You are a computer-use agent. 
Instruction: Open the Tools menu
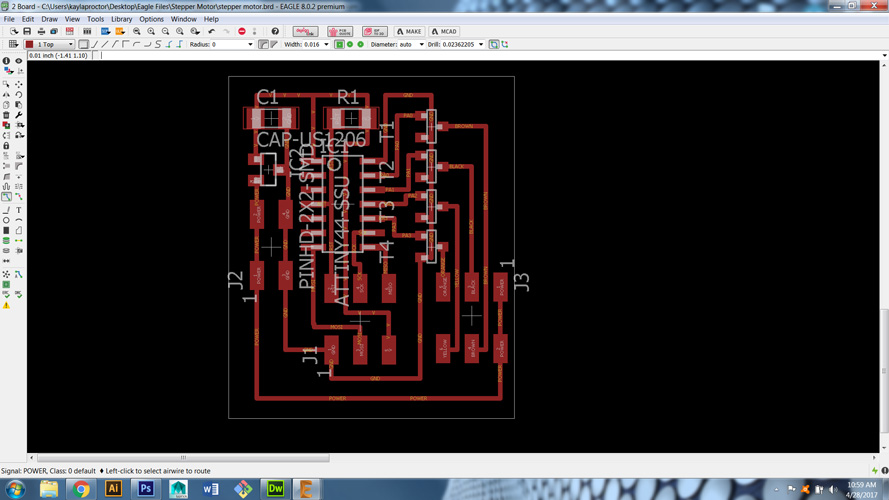tap(95, 19)
